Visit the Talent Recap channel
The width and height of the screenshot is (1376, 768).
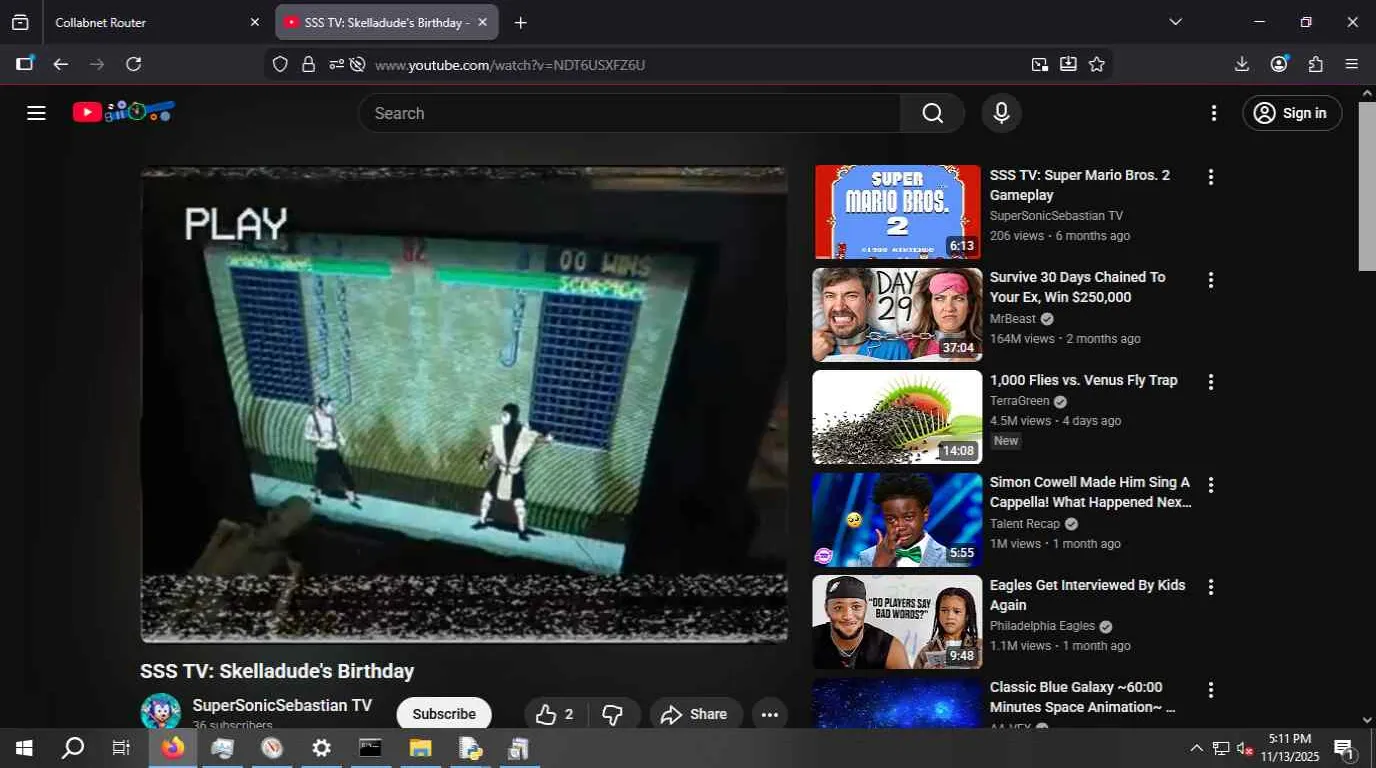click(1025, 524)
